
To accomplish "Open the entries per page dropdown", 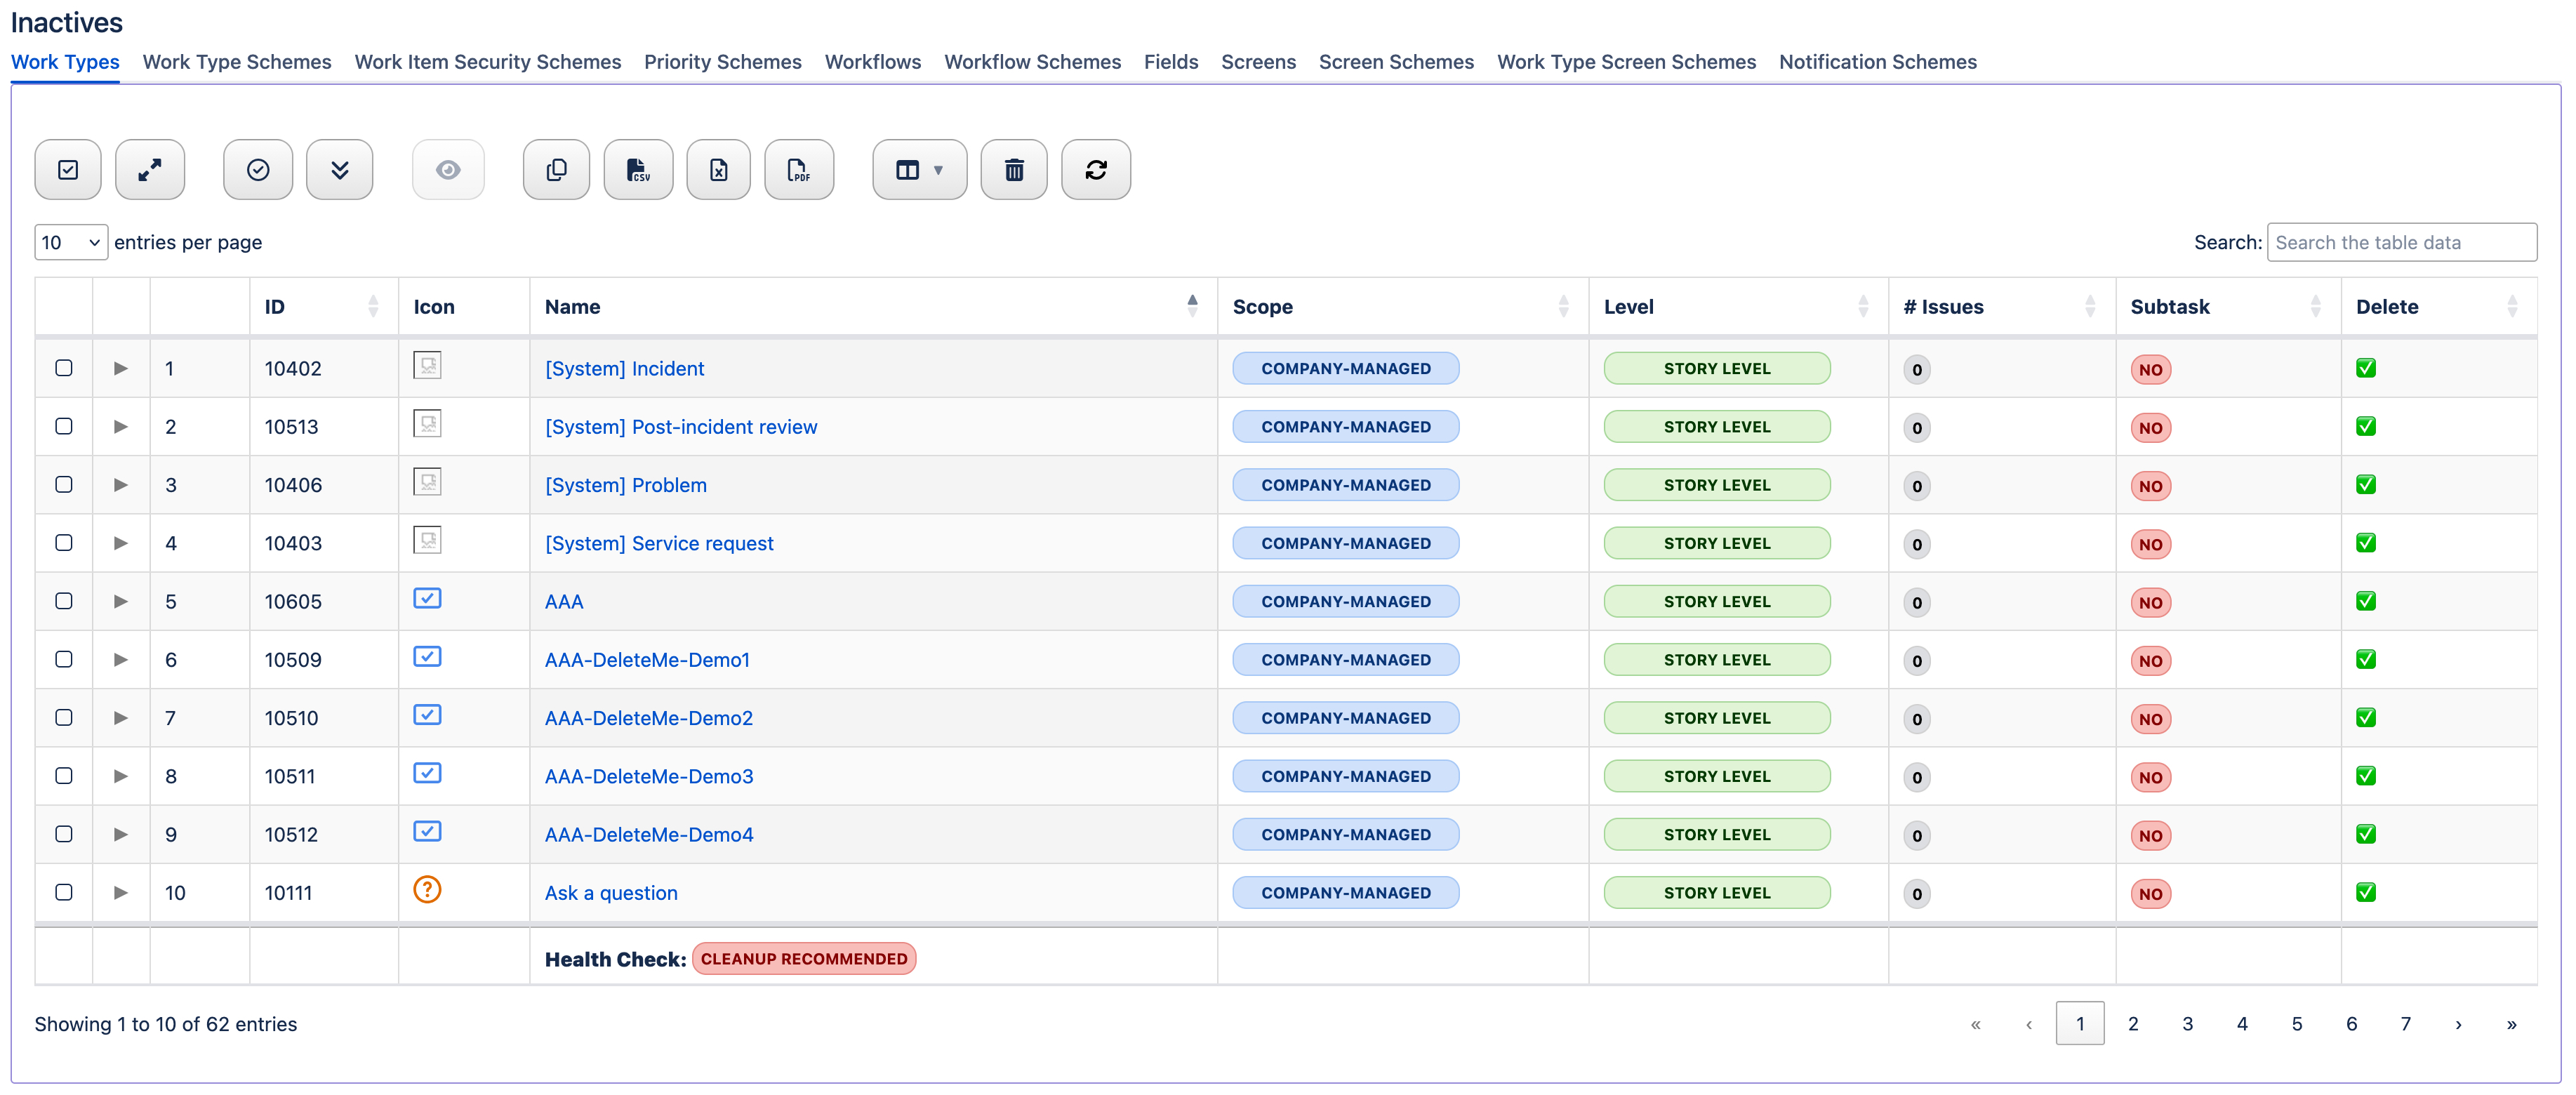I will [x=71, y=242].
